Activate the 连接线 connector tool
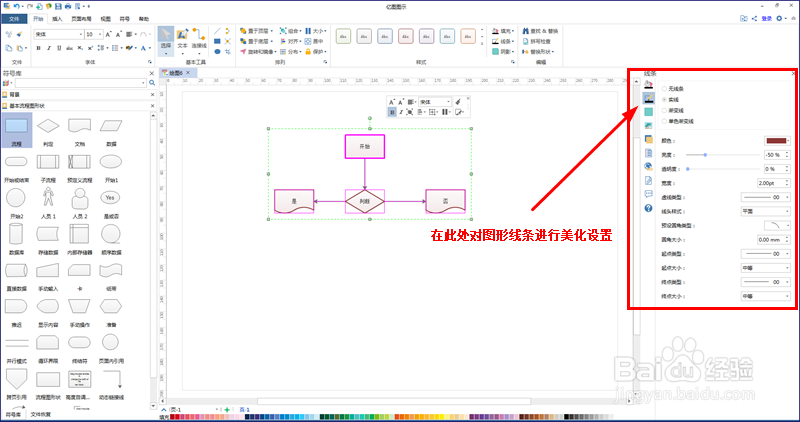This screenshot has width=800, height=422. point(199,41)
